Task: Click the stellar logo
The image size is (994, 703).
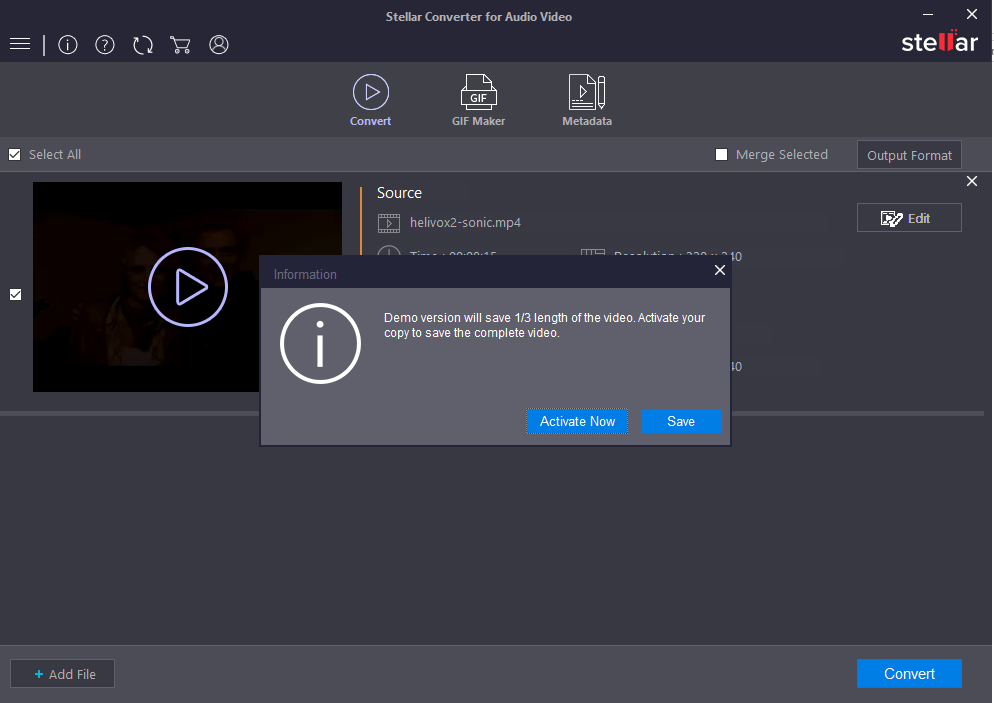Action: 939,42
